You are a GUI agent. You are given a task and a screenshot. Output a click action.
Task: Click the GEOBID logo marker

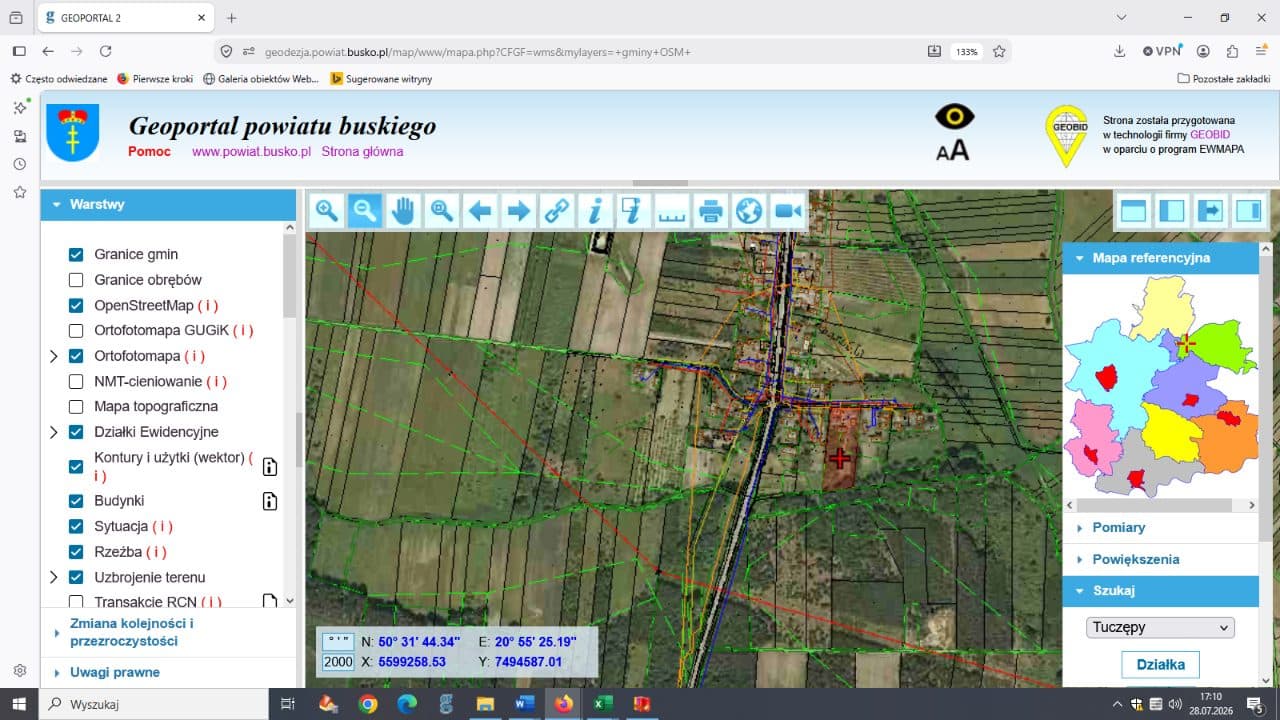[1066, 135]
